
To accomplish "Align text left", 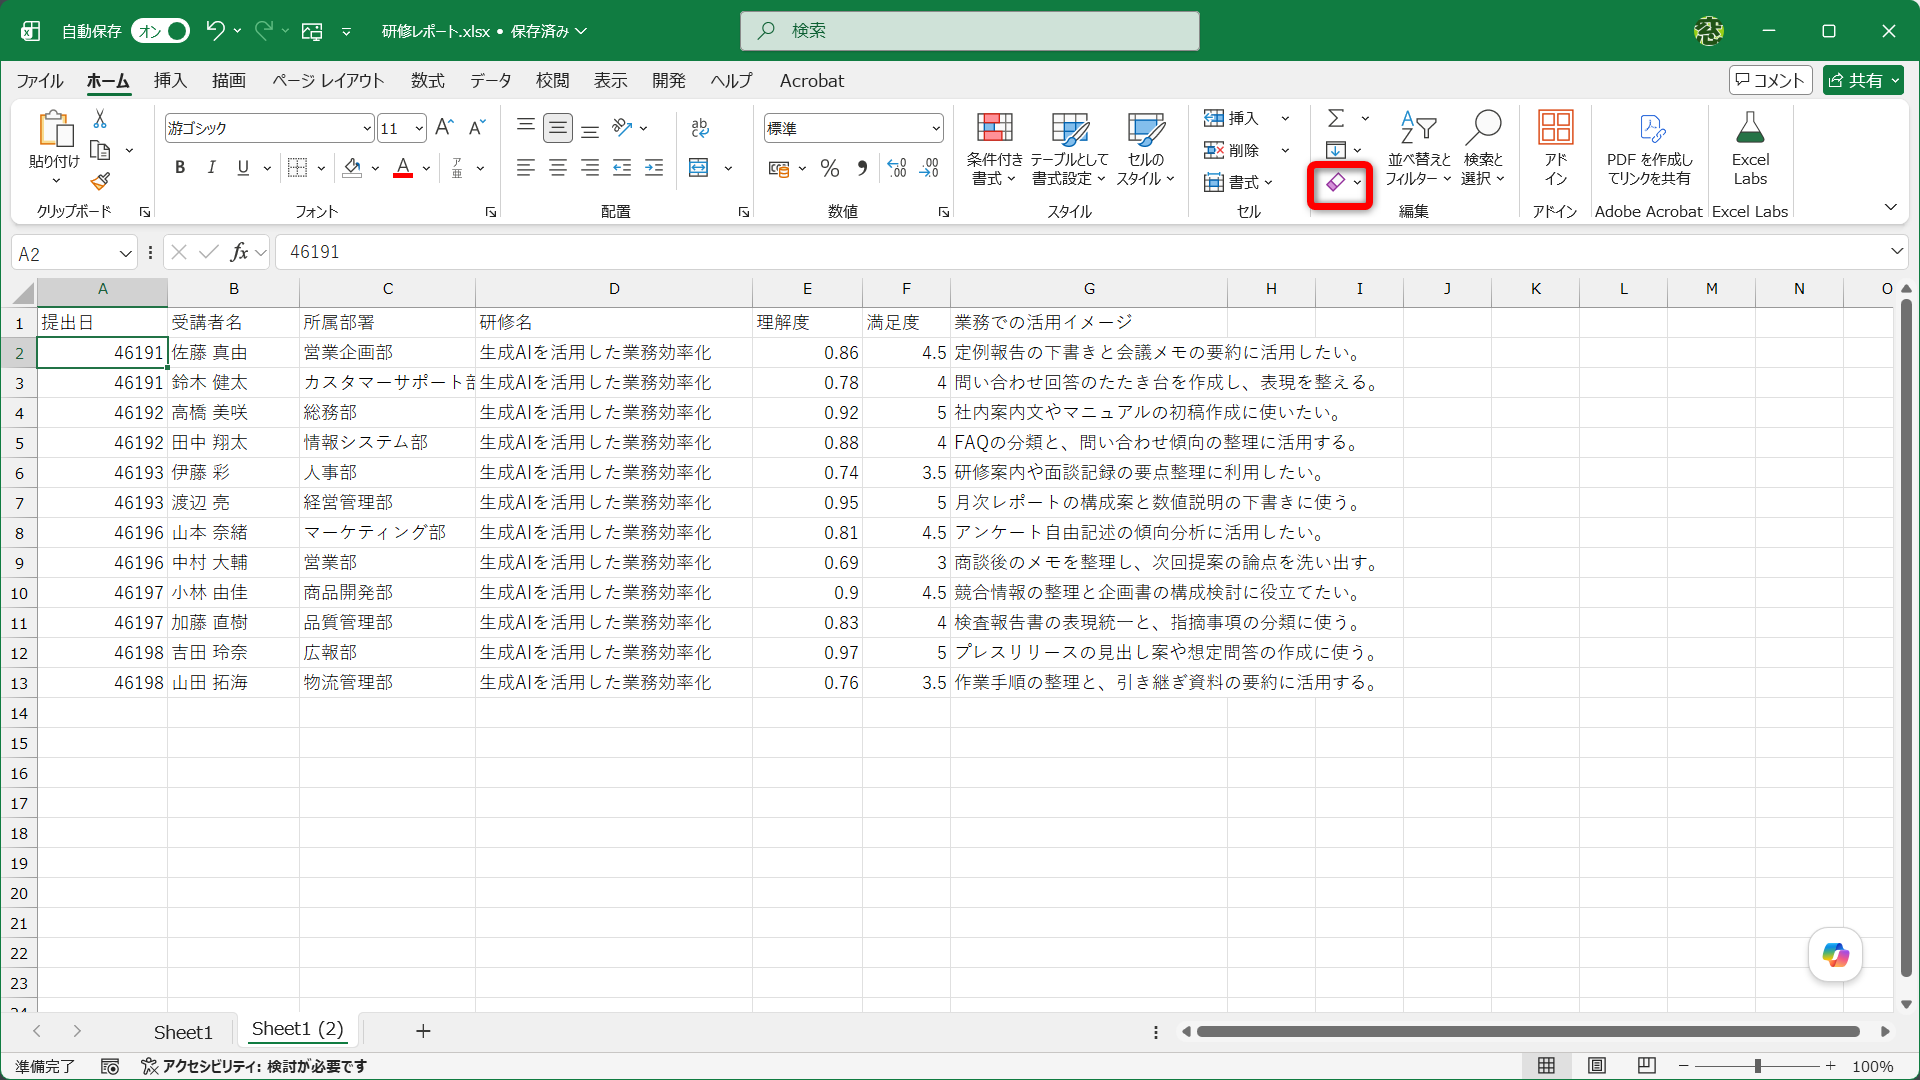I will pyautogui.click(x=526, y=168).
